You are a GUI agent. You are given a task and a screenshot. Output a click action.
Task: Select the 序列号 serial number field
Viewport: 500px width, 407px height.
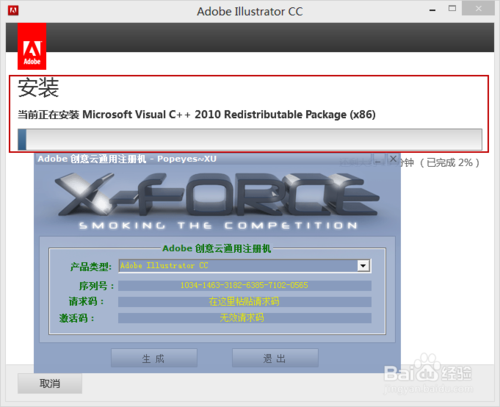(x=245, y=285)
